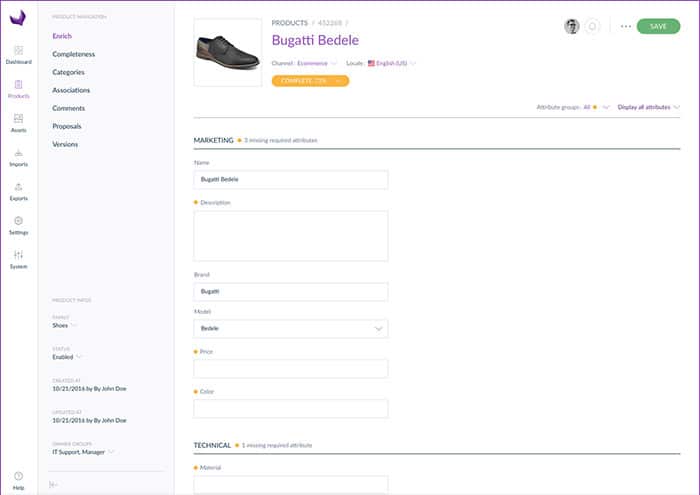Click the Imports sidebar icon
This screenshot has height=495, width=700.
[x=18, y=156]
